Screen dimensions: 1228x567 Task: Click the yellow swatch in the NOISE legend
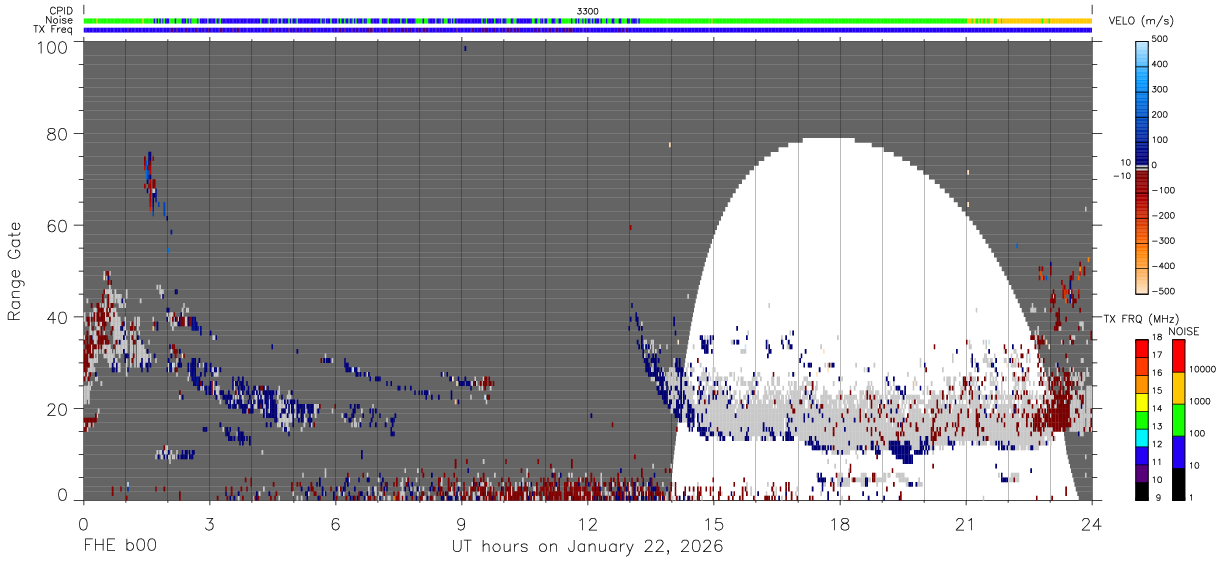(1177, 389)
